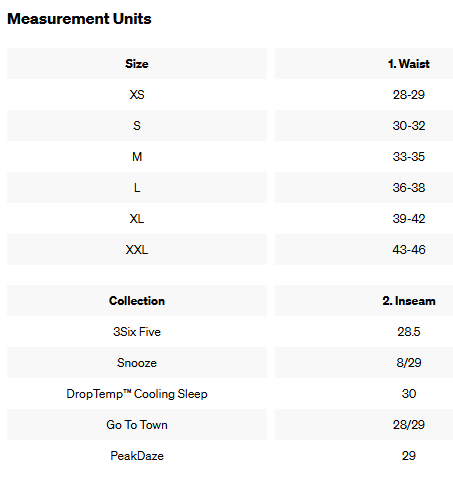Viewport: 453px width, 477px height.
Task: Click the 2. Inseam column header
Action: [364, 301]
